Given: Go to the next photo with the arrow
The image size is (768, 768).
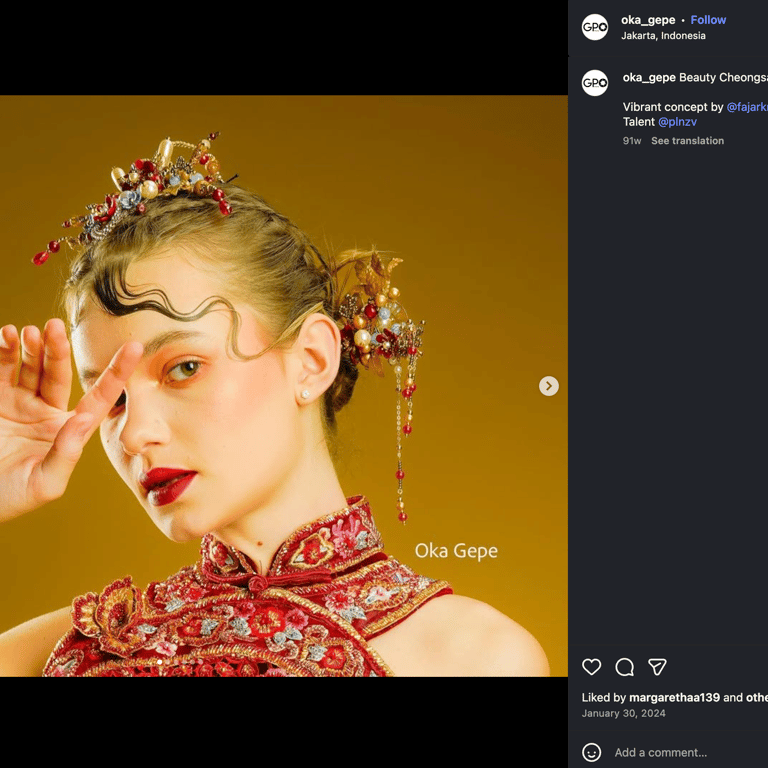Looking at the screenshot, I should (x=549, y=386).
